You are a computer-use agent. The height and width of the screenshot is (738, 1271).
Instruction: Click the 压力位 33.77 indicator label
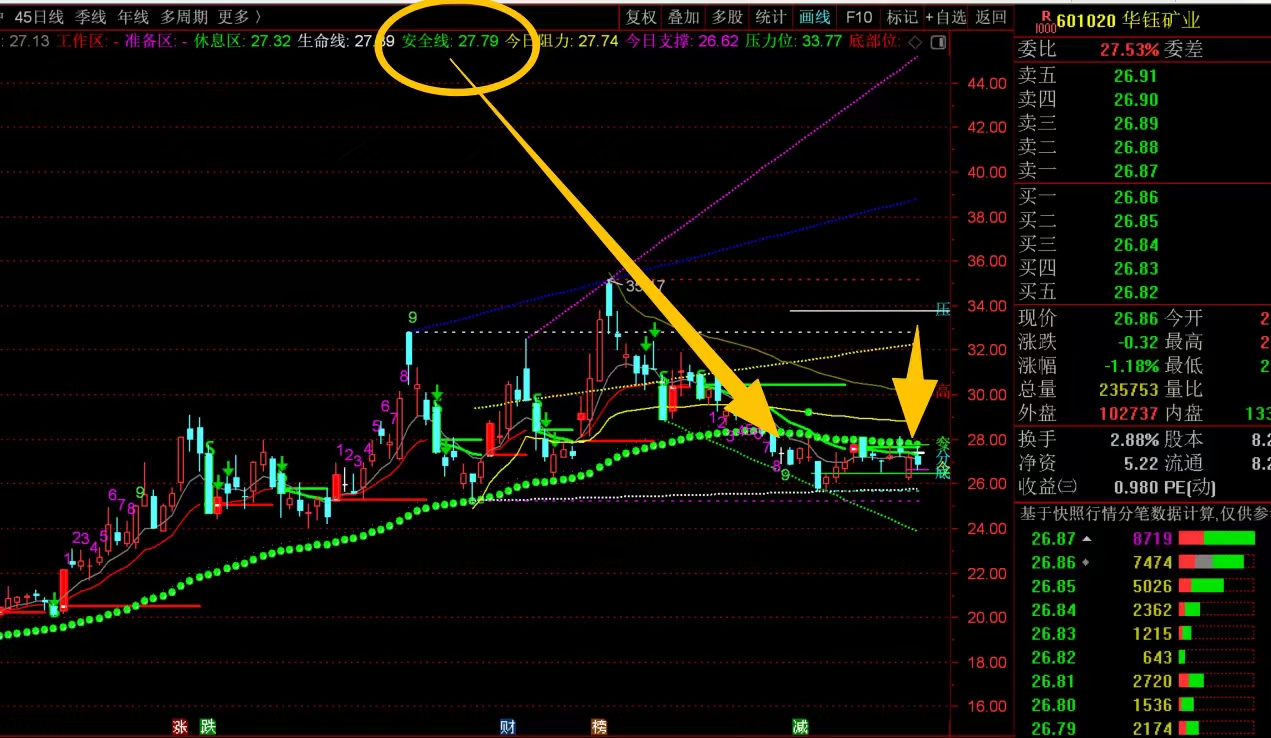click(x=794, y=42)
